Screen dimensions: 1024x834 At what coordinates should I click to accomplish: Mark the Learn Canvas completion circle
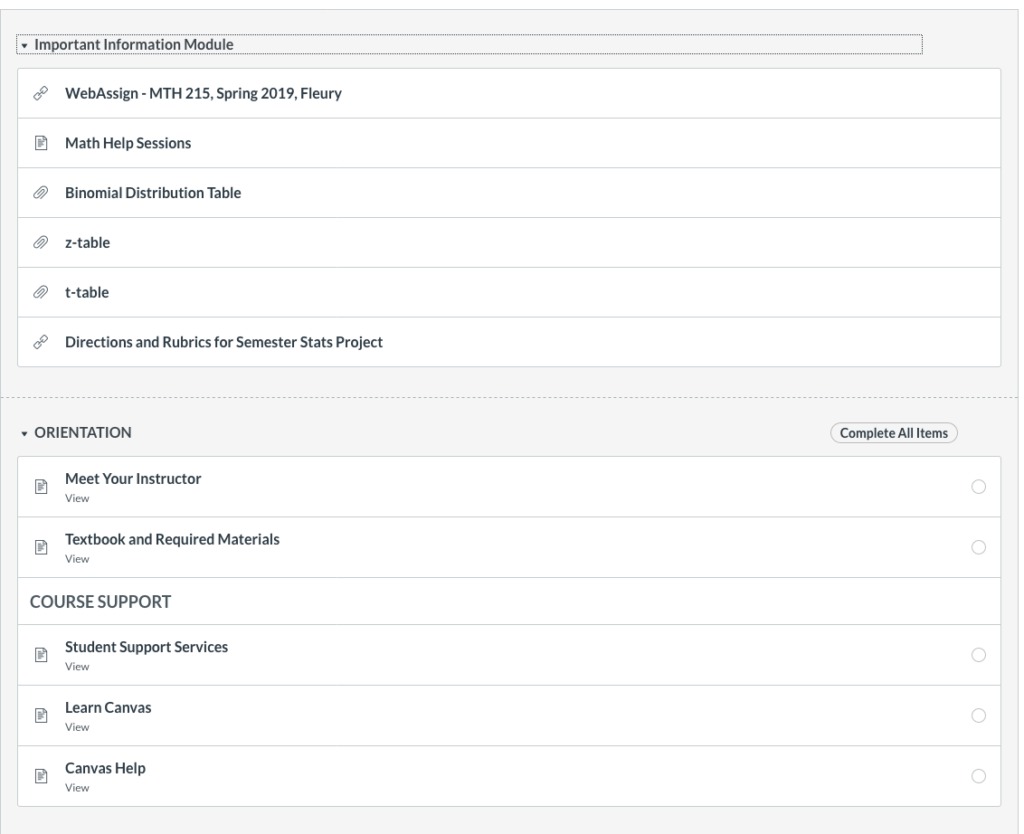978,716
